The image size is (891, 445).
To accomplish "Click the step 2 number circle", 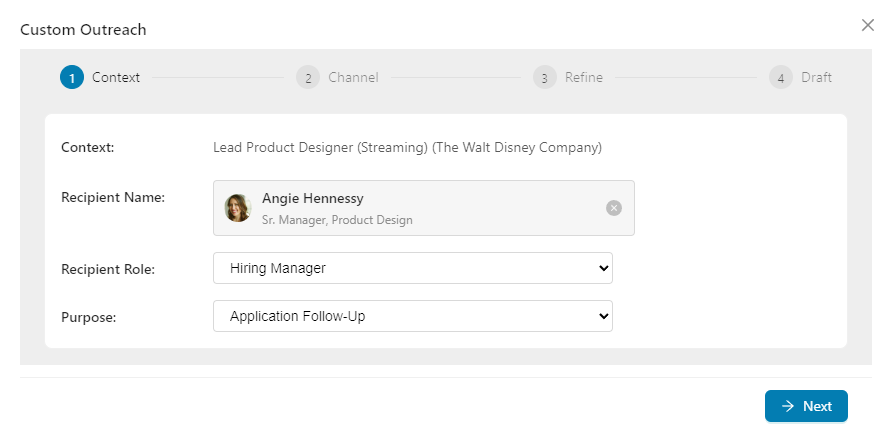I will click(x=308, y=77).
